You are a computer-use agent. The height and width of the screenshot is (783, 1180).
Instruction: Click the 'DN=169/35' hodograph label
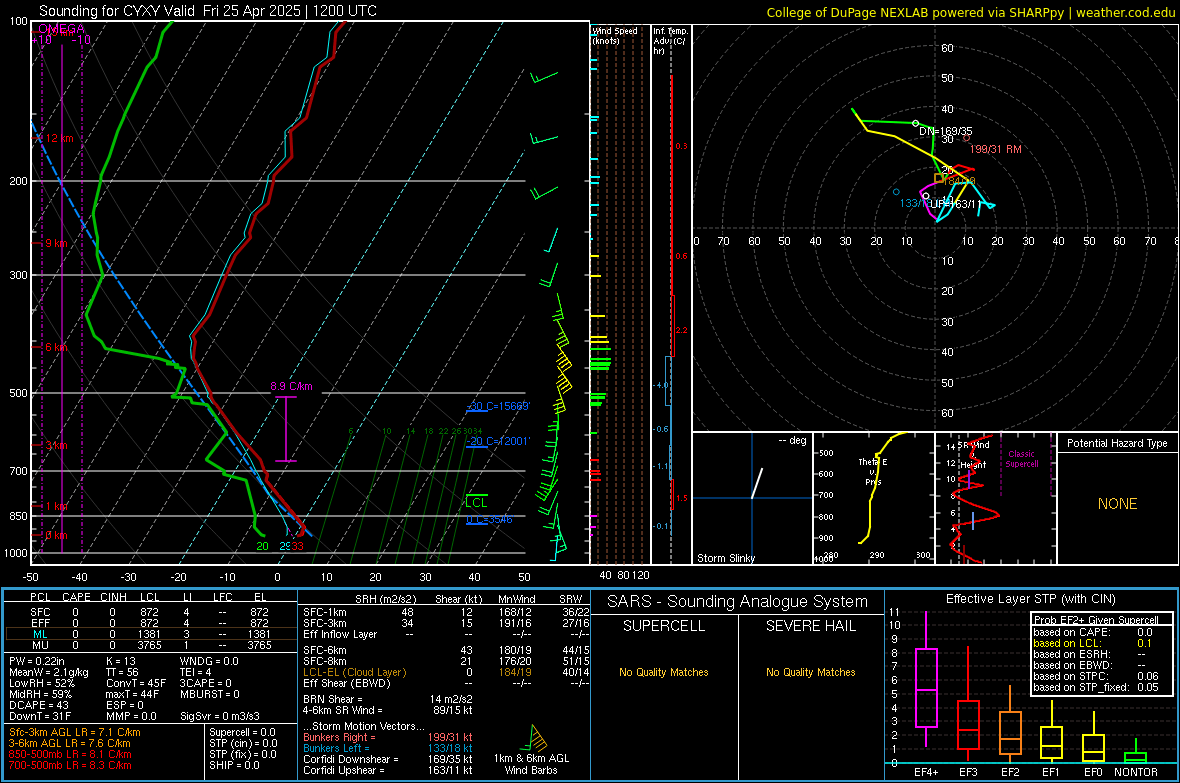(x=945, y=131)
